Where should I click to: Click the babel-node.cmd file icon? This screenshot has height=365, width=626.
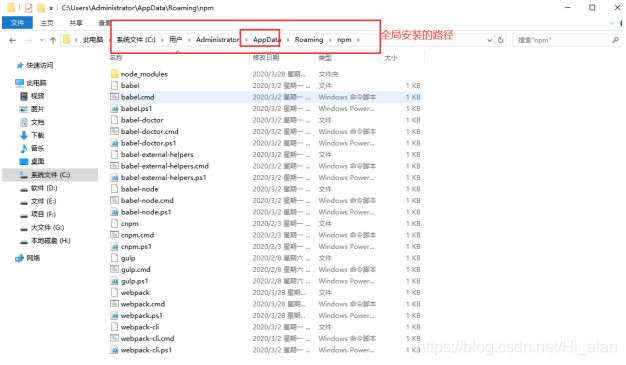click(x=114, y=200)
